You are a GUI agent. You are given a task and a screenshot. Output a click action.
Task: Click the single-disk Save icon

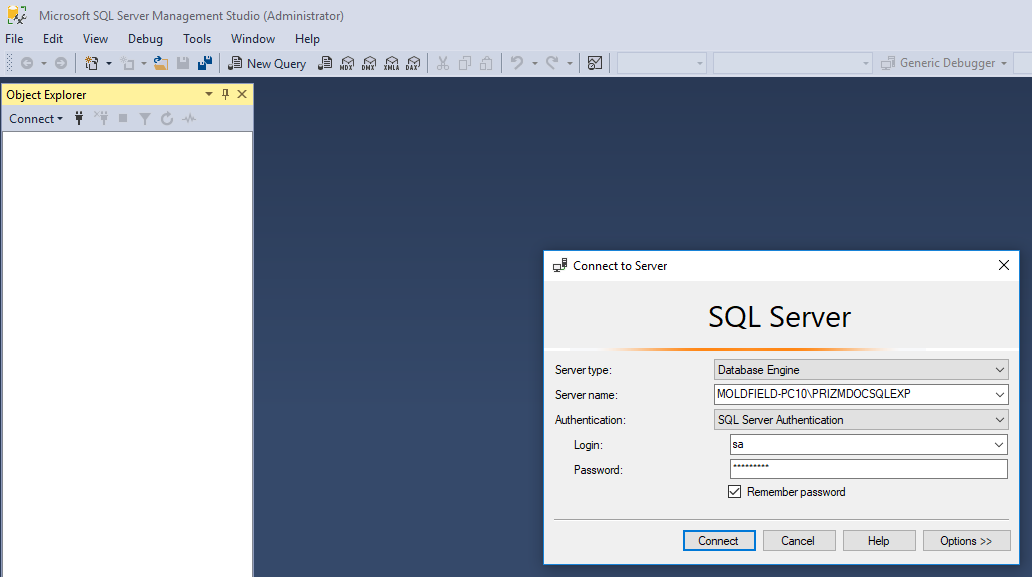(183, 63)
